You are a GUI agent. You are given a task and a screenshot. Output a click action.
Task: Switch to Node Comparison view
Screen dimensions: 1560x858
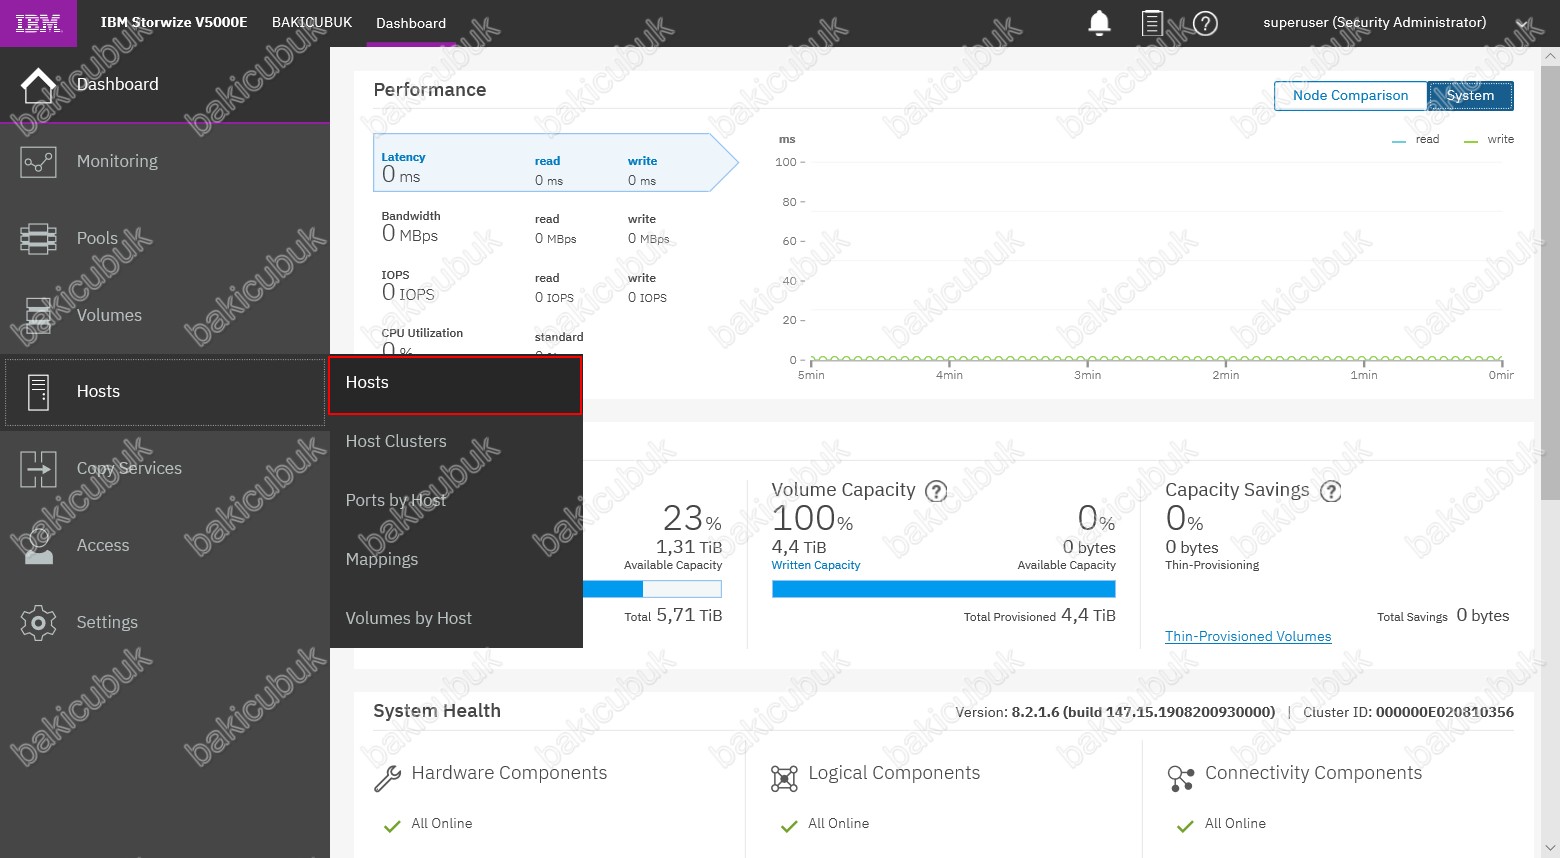[x=1350, y=96]
